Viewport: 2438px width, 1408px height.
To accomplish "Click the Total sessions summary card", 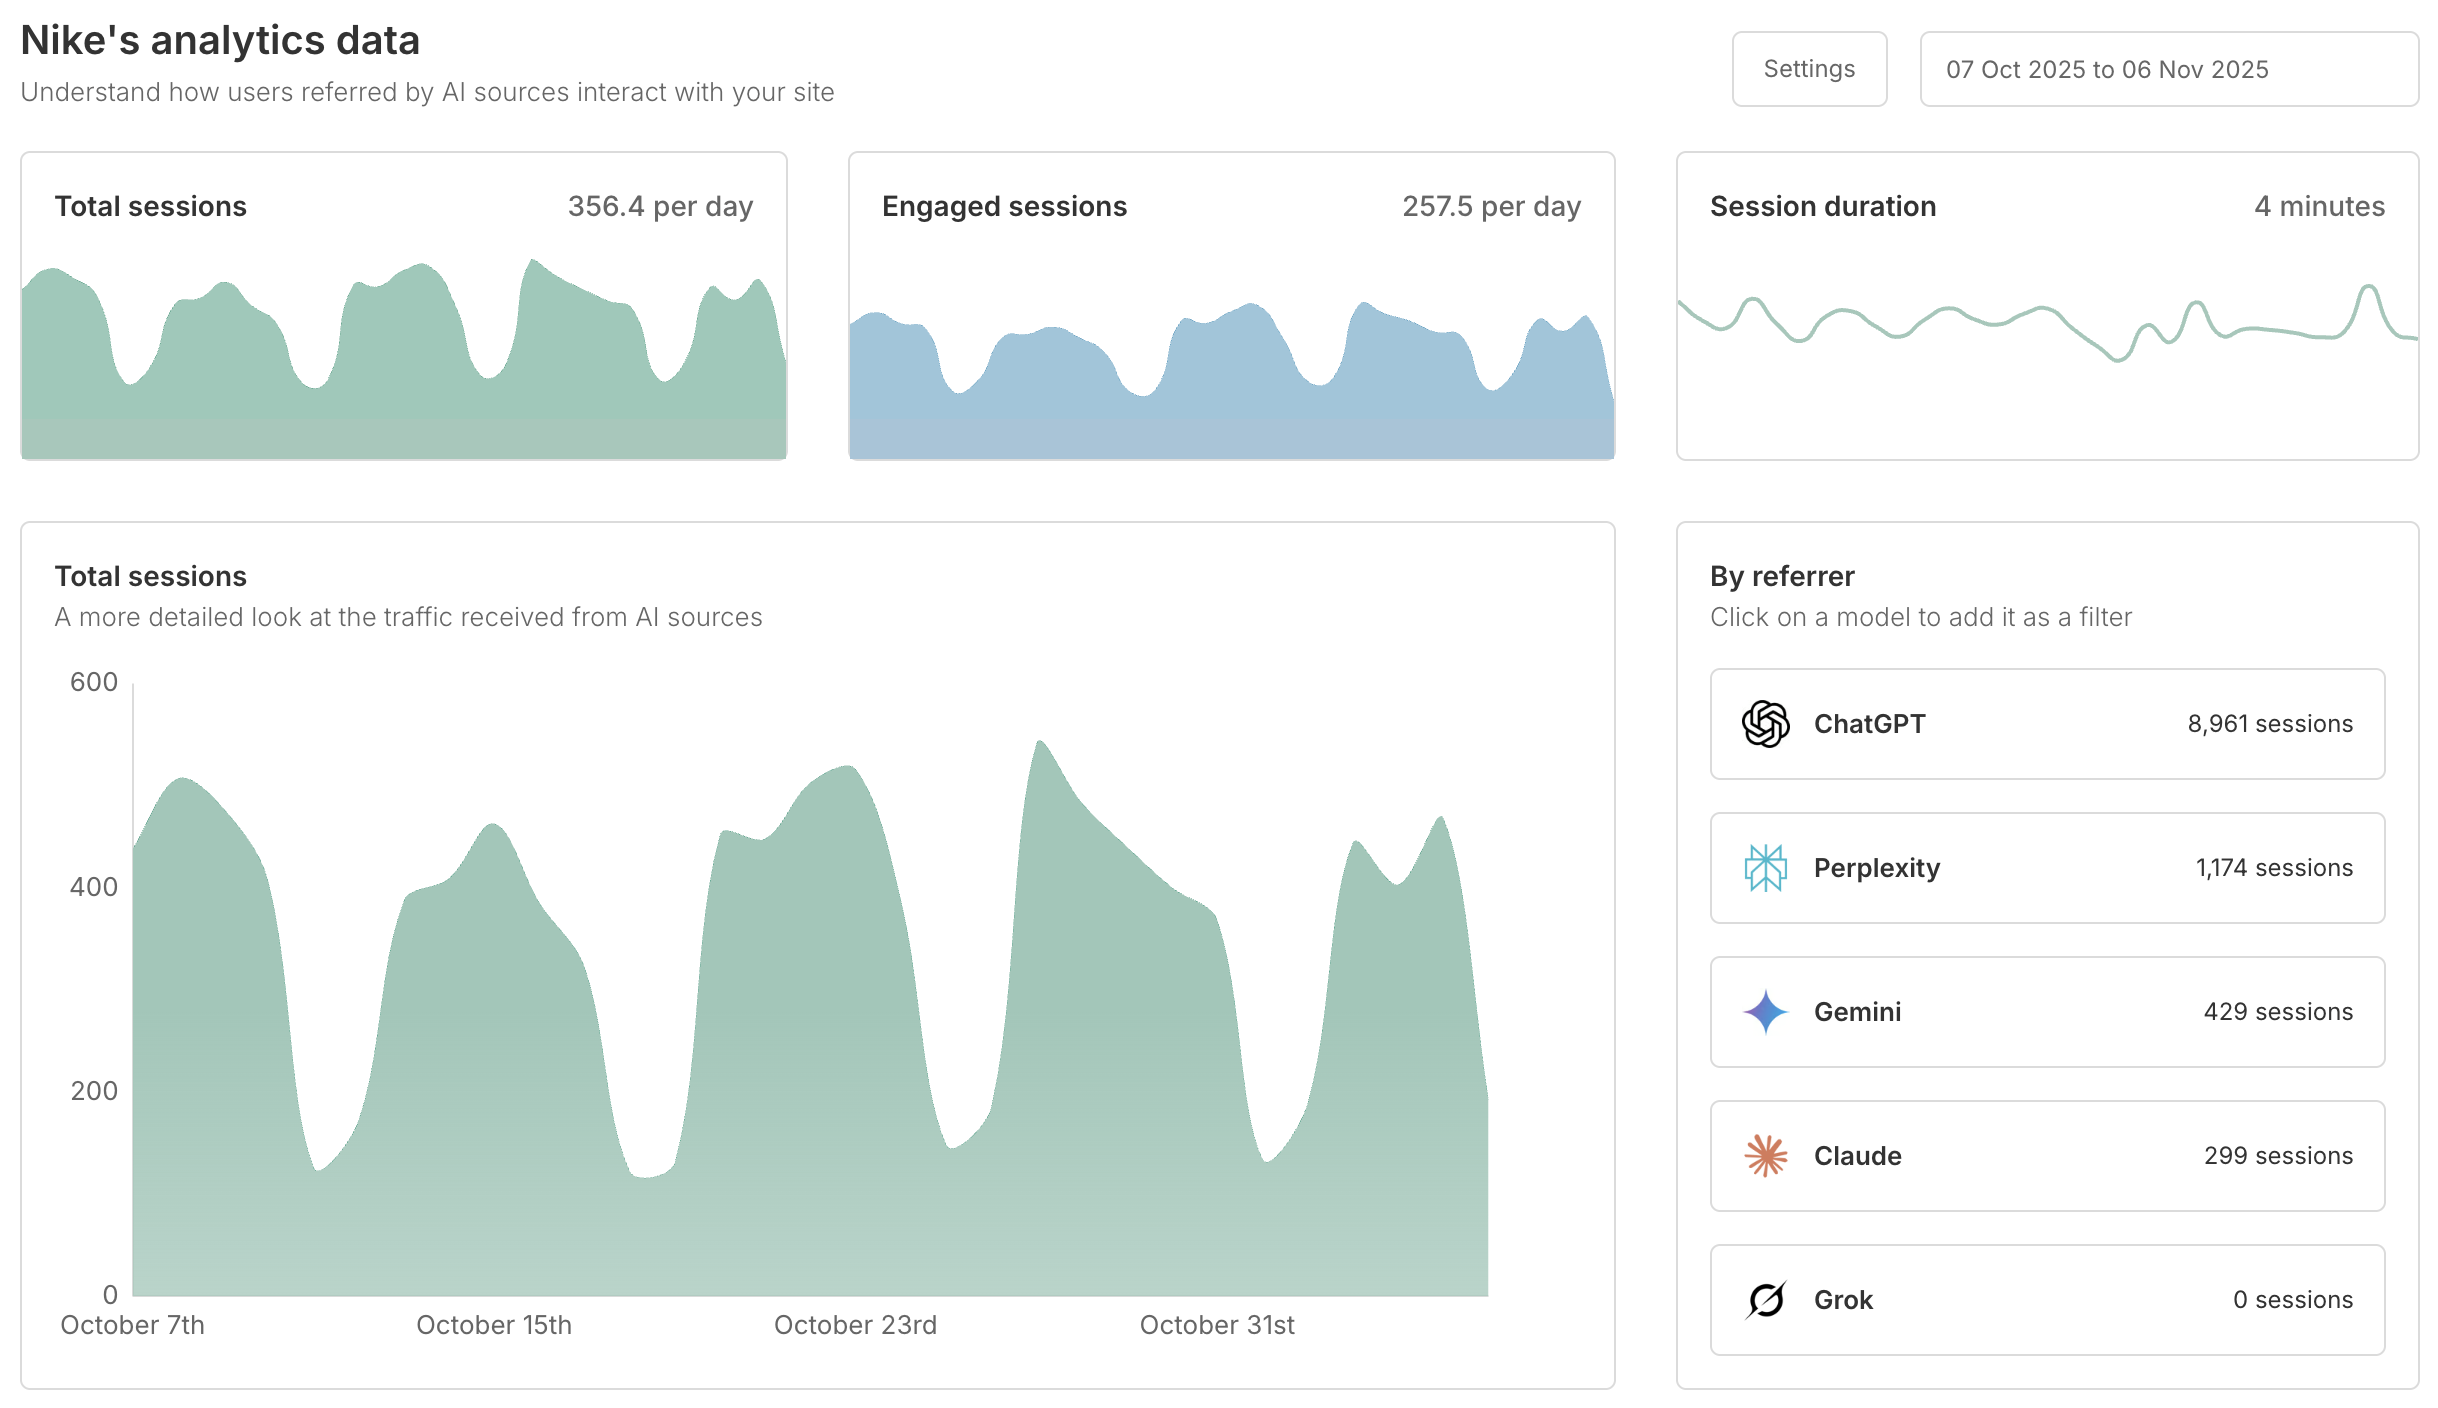I will 403,306.
